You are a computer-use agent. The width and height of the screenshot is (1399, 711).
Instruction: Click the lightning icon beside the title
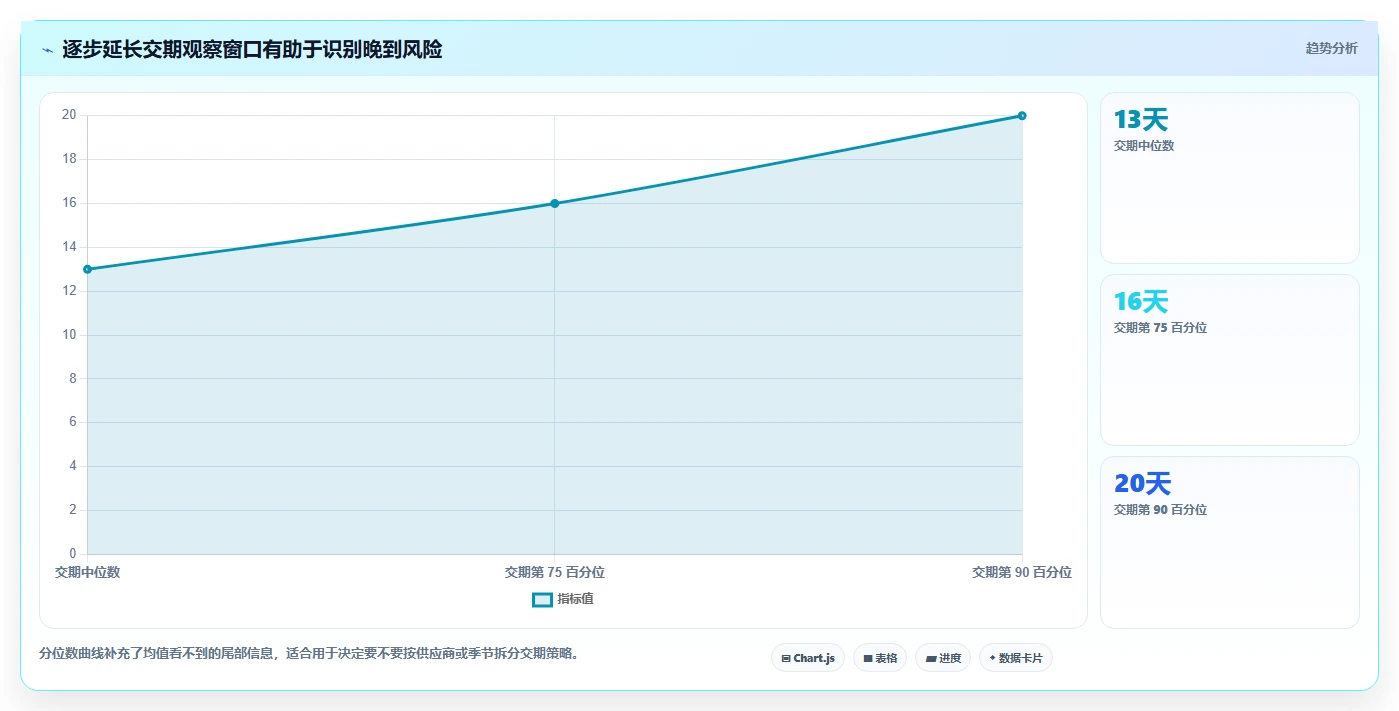pyautogui.click(x=47, y=49)
